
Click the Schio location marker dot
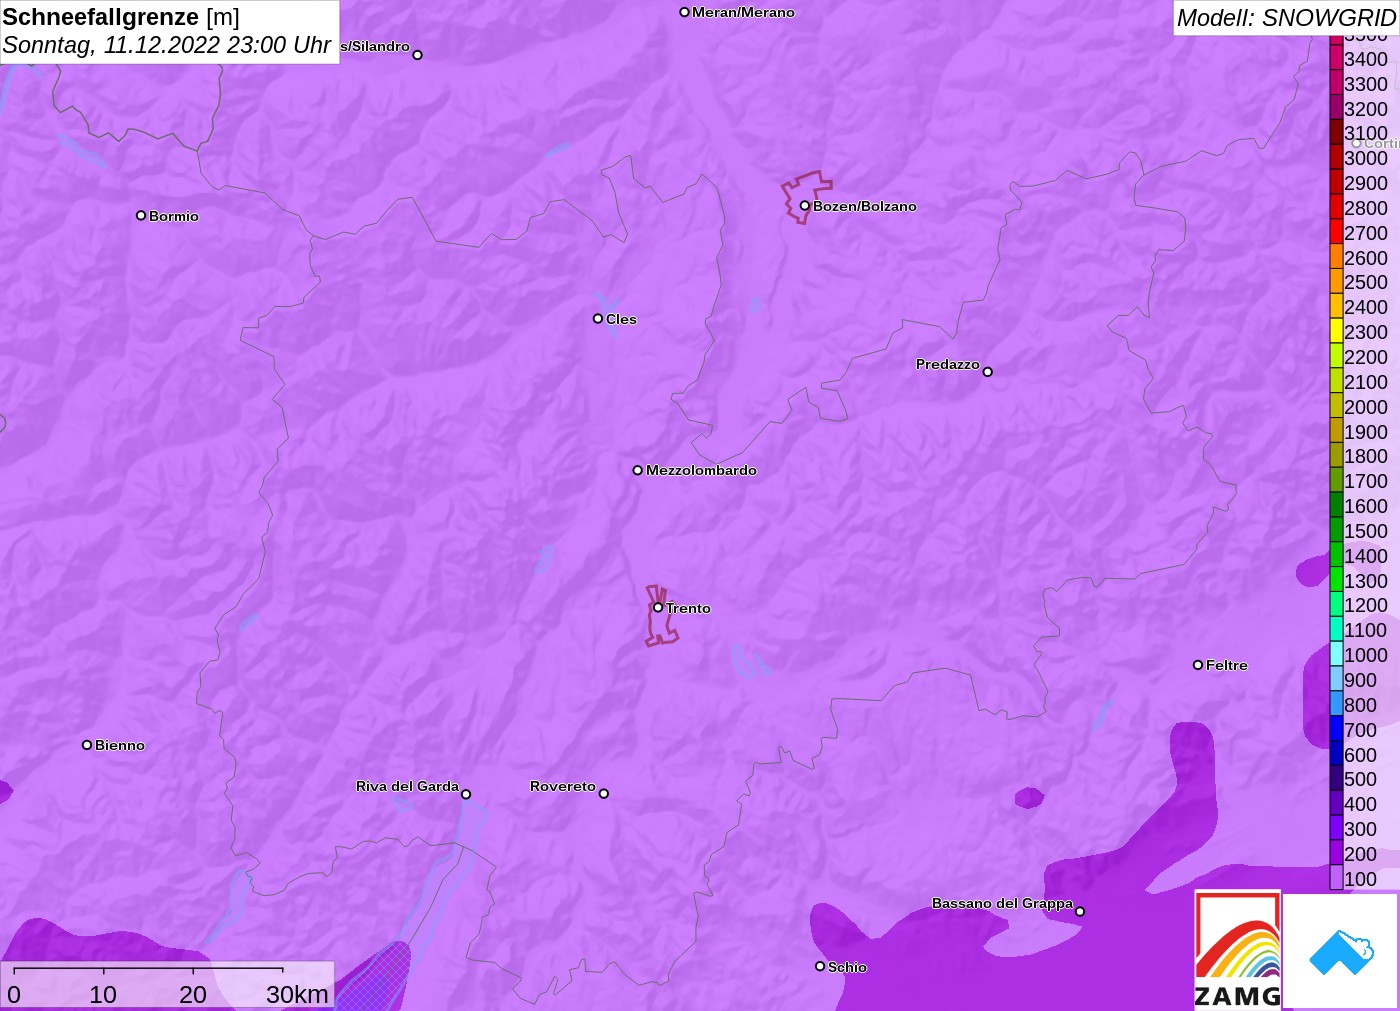[820, 966]
